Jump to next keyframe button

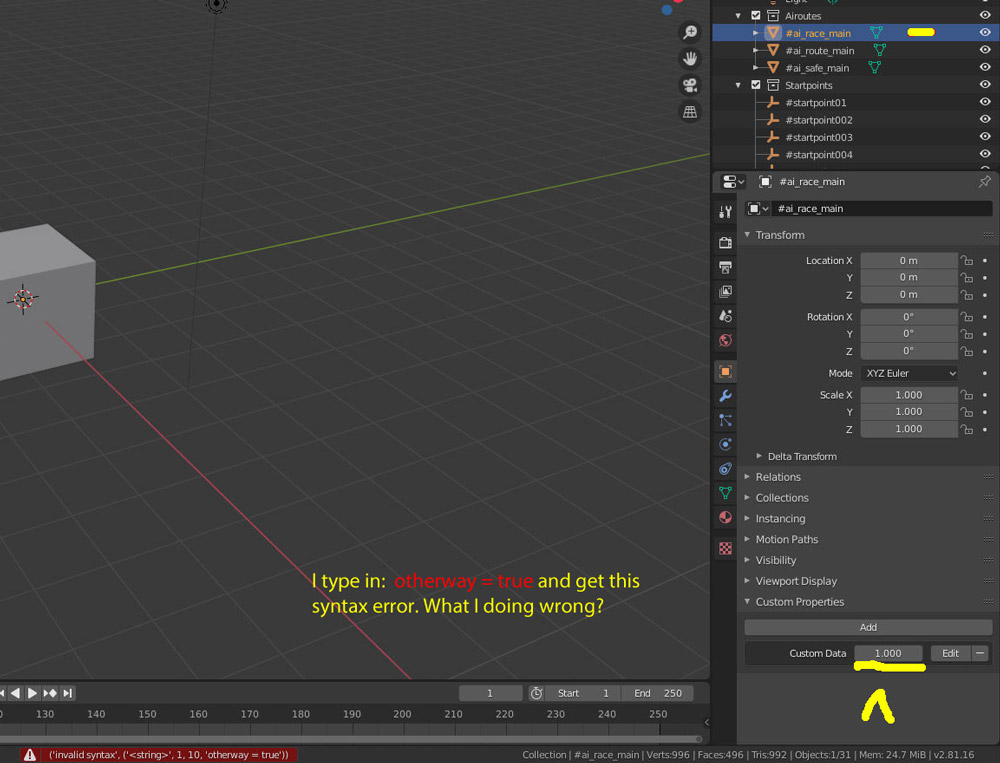click(x=50, y=693)
